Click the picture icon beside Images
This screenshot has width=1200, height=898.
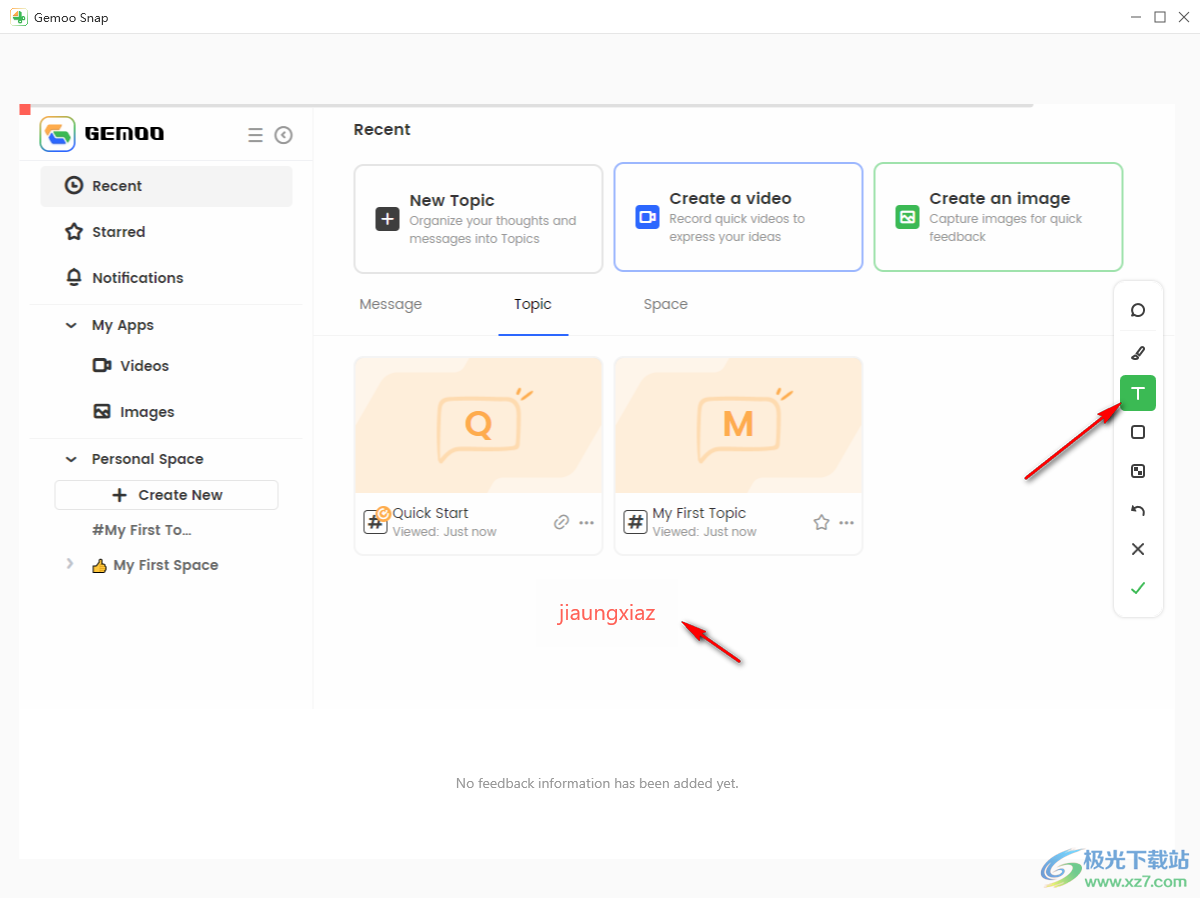coord(102,411)
